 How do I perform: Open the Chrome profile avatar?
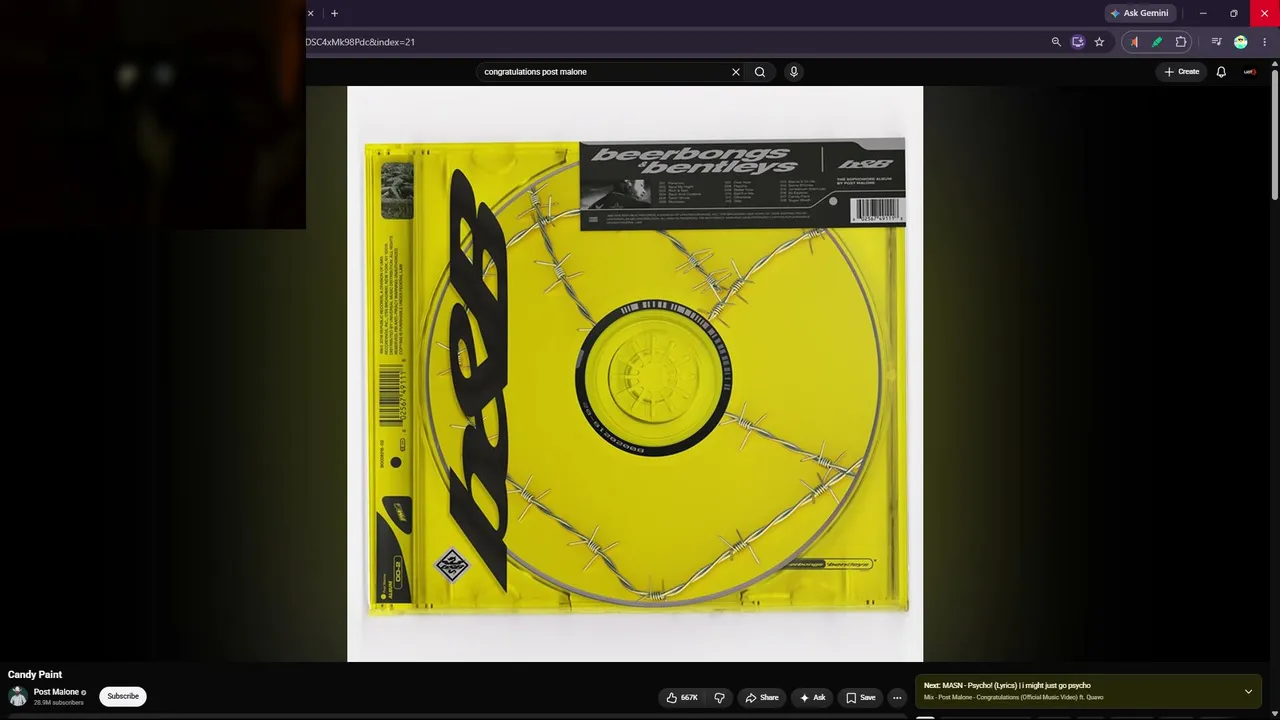[1241, 42]
